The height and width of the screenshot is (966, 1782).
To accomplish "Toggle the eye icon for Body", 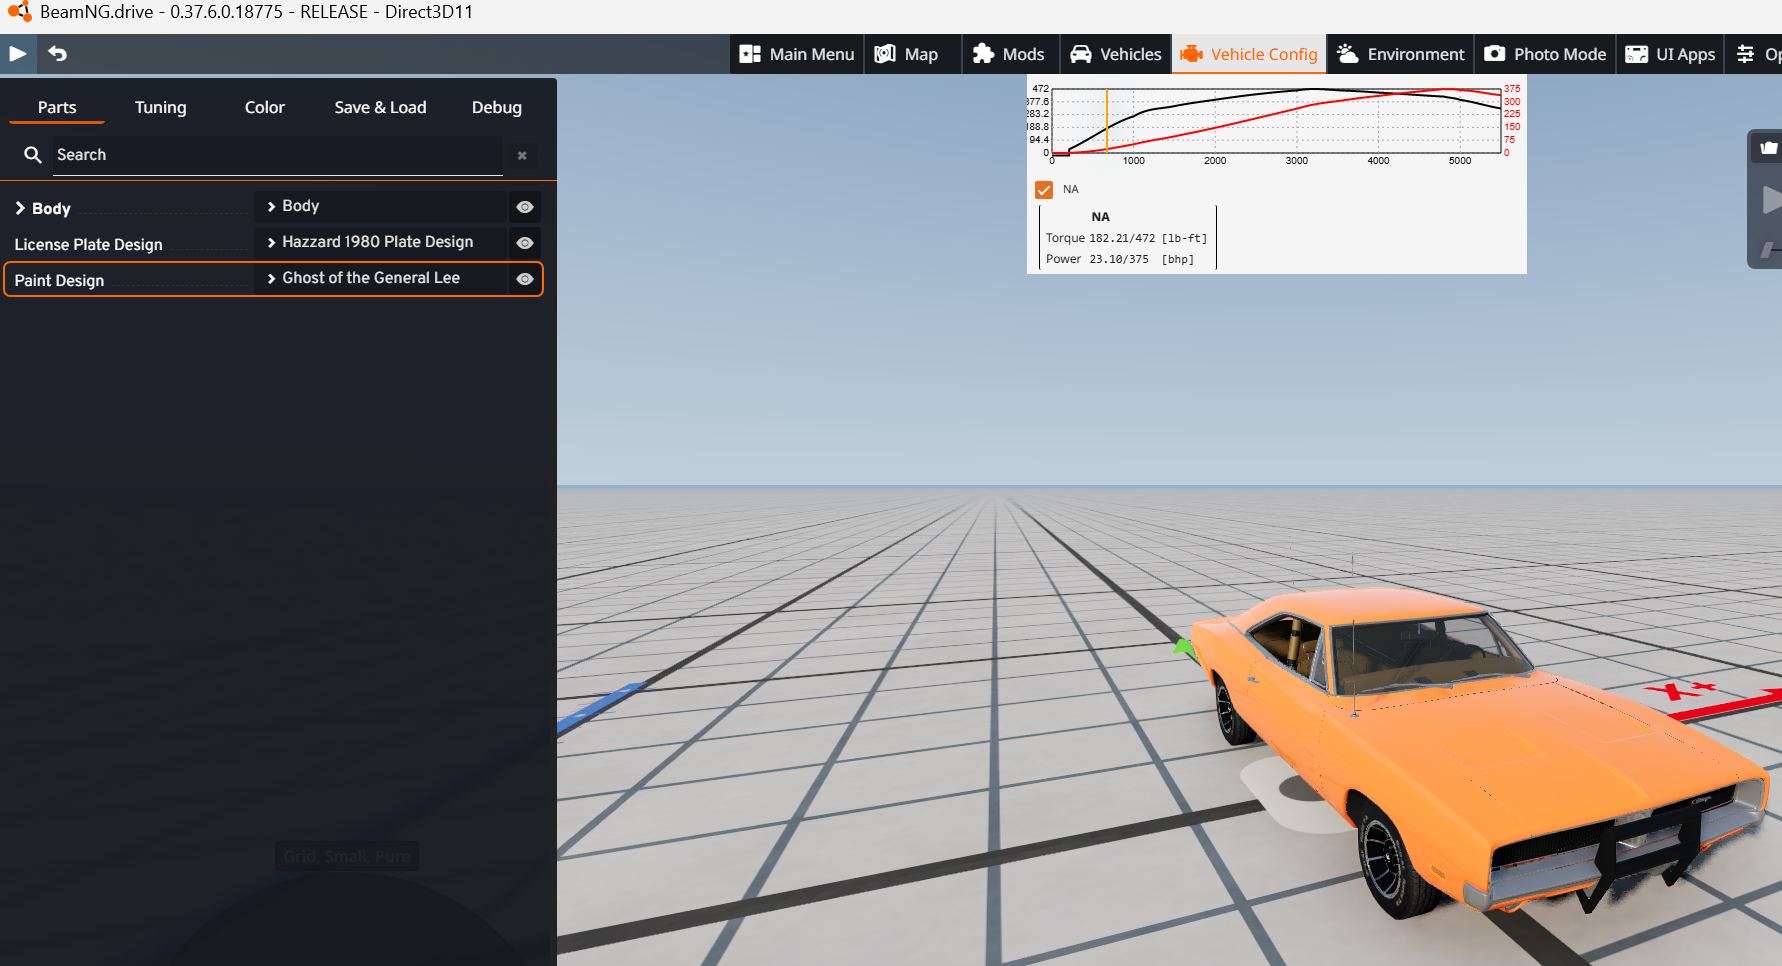I will pyautogui.click(x=525, y=207).
